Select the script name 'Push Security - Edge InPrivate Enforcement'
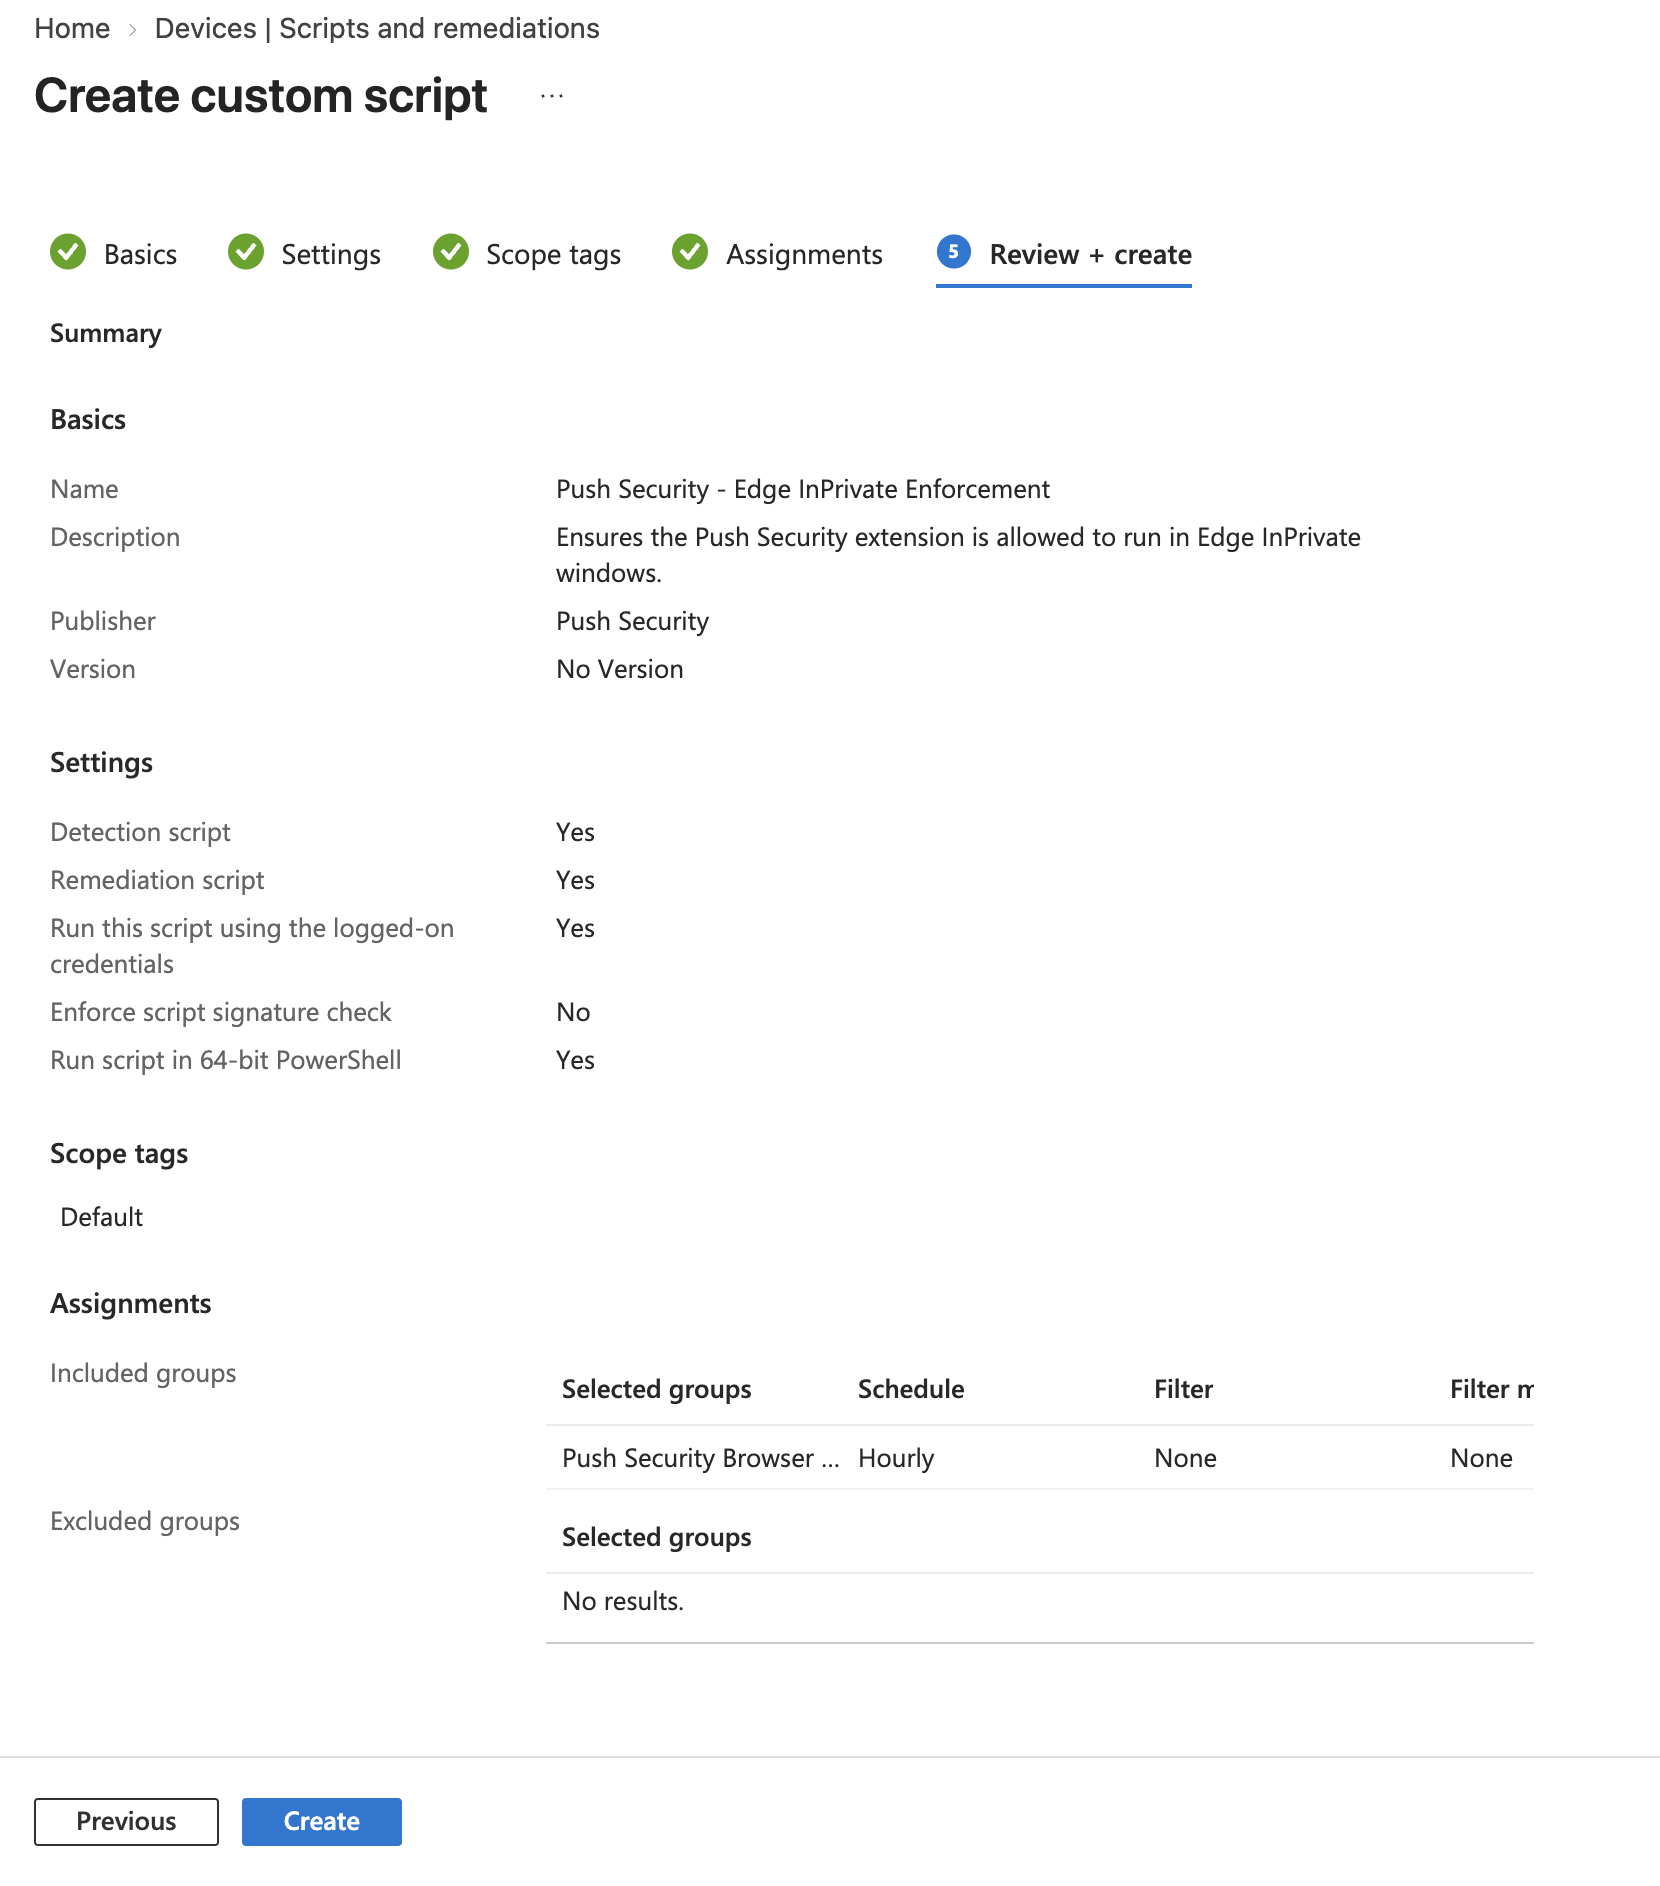The width and height of the screenshot is (1660, 1886). [803, 489]
